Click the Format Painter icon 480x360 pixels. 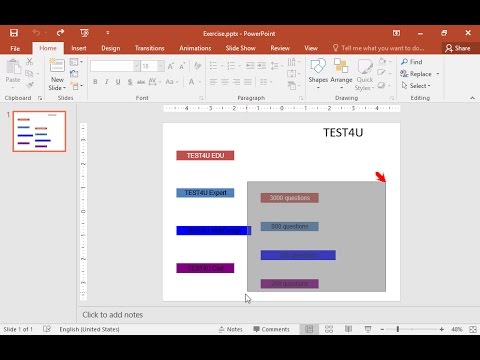[29, 85]
